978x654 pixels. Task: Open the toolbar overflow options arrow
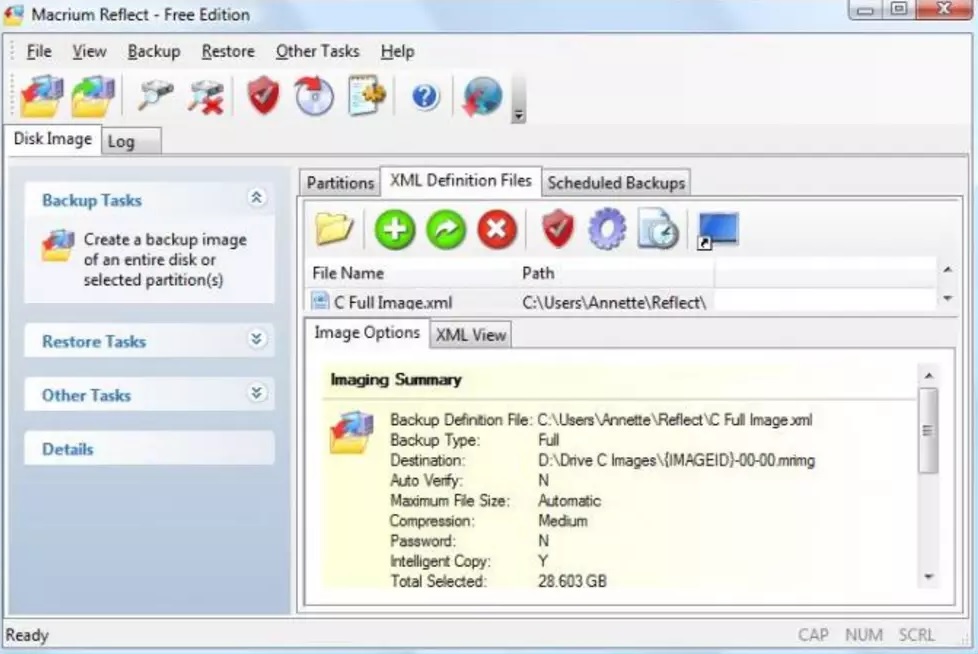tap(518, 115)
